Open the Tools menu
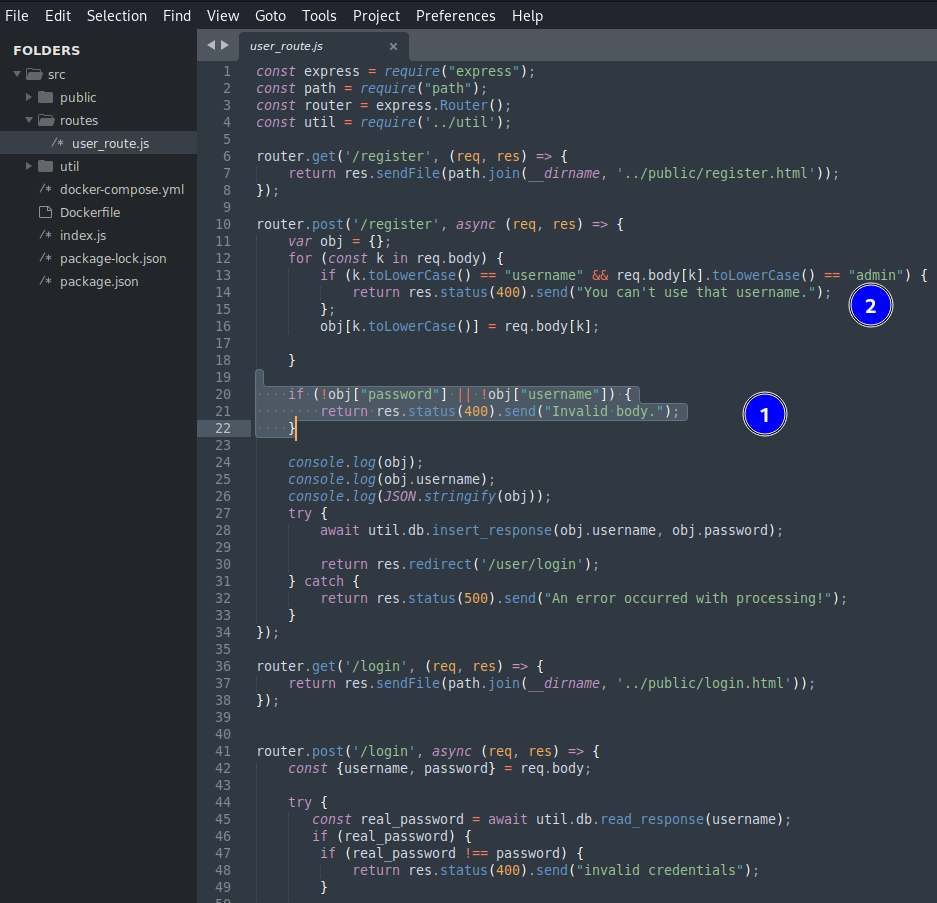The width and height of the screenshot is (937, 903). tap(319, 16)
